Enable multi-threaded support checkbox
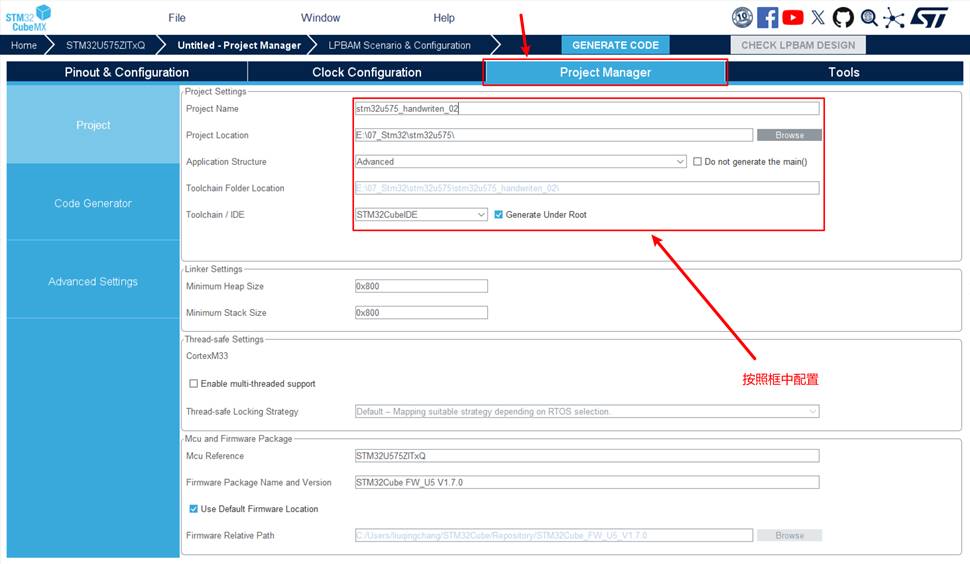 pos(194,383)
